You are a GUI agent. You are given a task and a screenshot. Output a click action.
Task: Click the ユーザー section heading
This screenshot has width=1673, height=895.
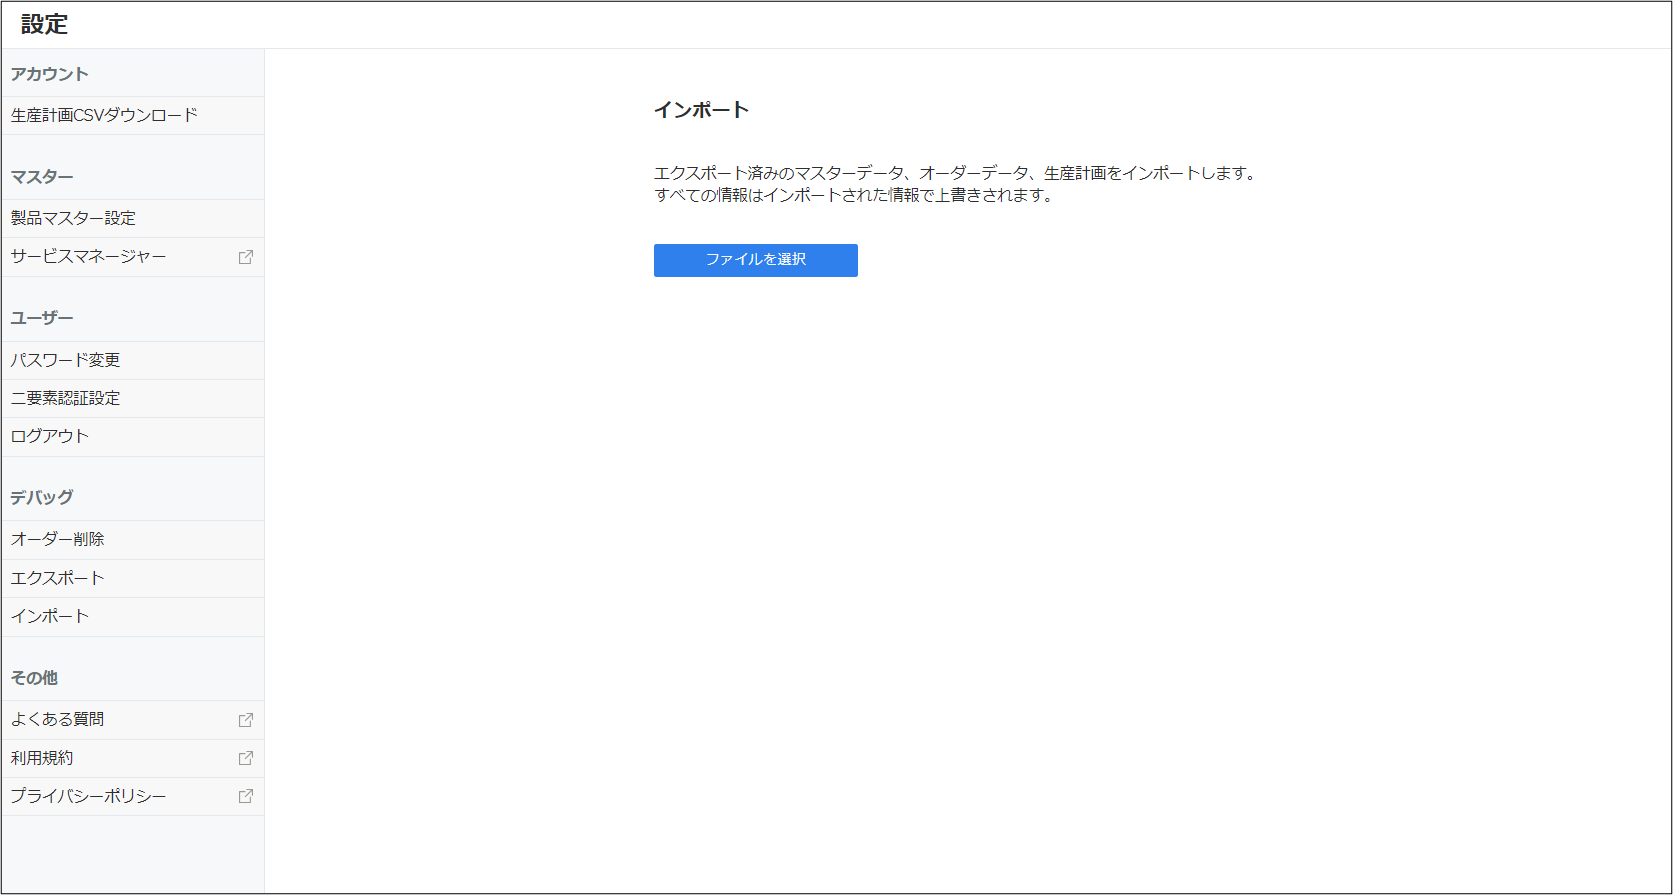coord(42,318)
